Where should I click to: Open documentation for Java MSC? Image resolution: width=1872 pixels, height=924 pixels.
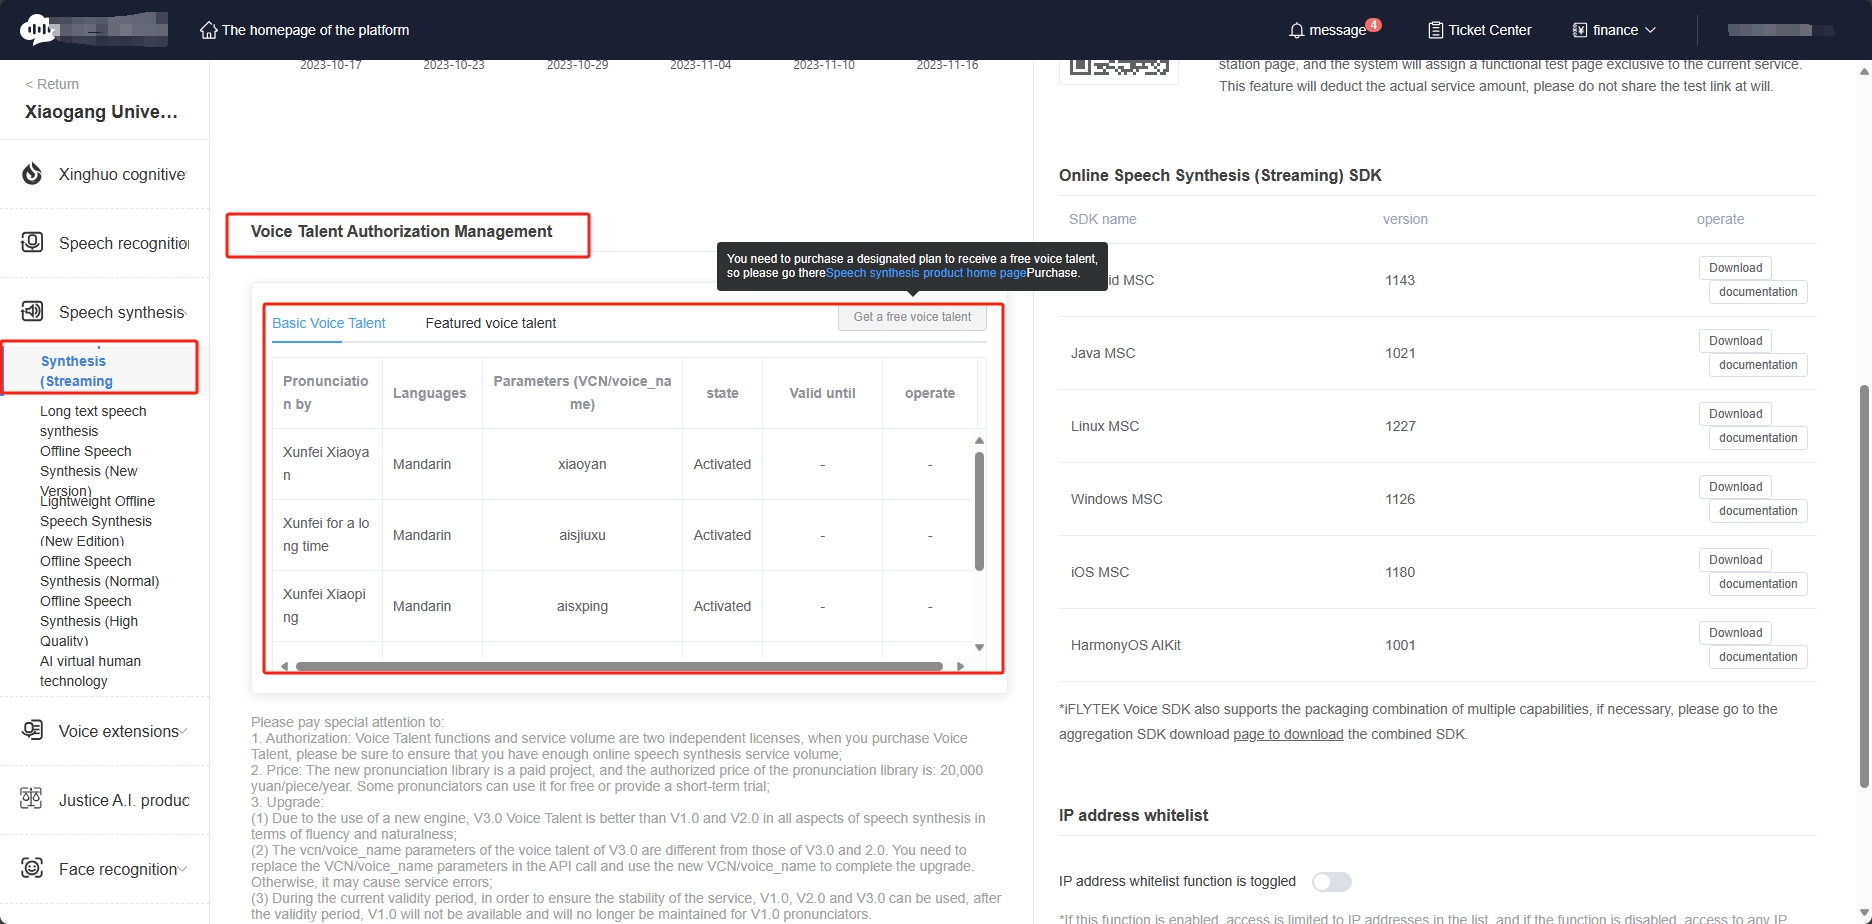click(x=1758, y=365)
